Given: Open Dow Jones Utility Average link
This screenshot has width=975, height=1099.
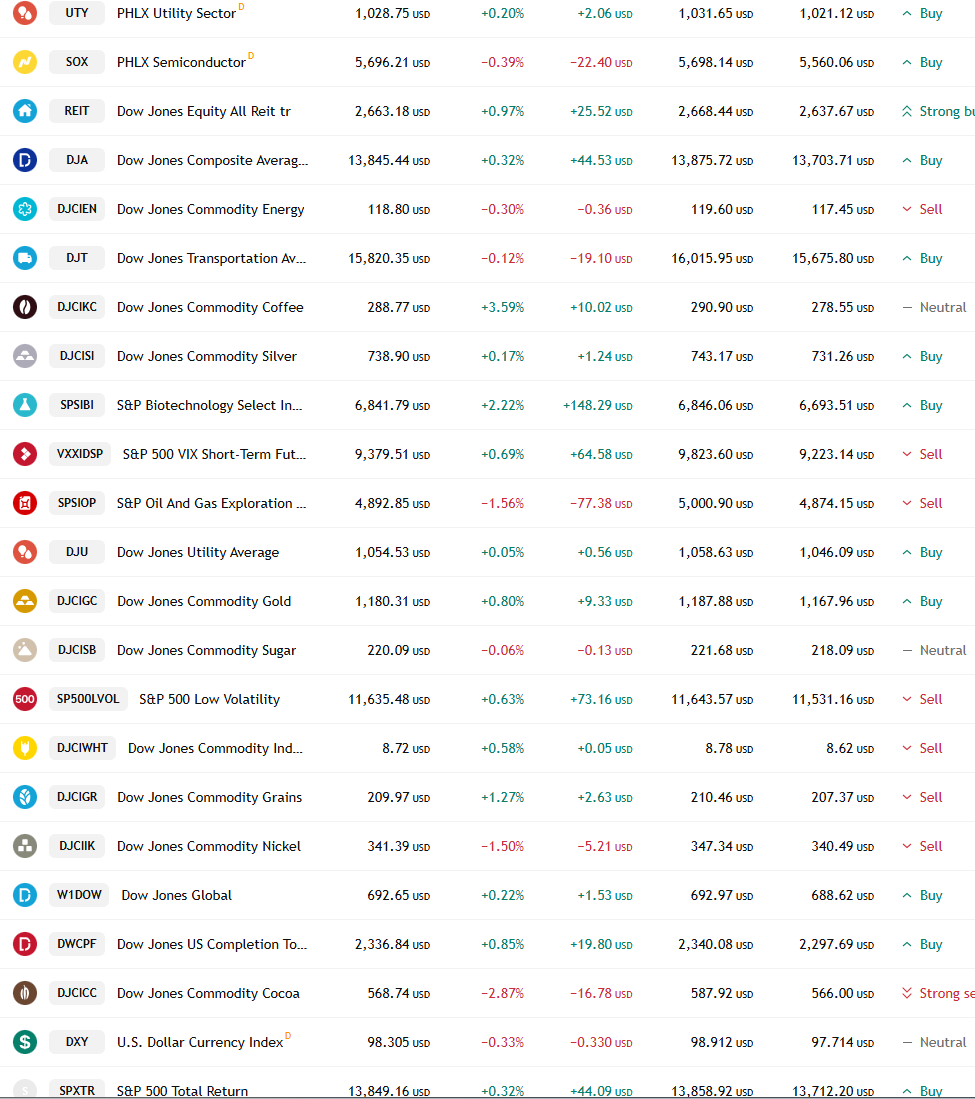Looking at the screenshot, I should click(198, 552).
